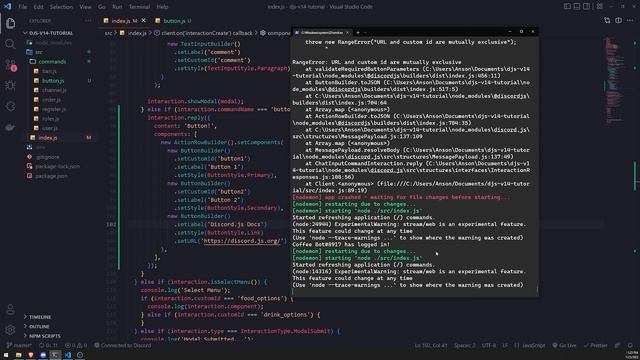Open the Manage gear icon

click(x=10, y=329)
